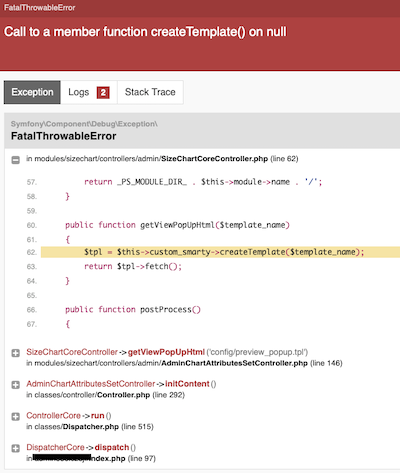
Task: Expand the getViewPopUpHtml trace entry
Action: (15, 353)
